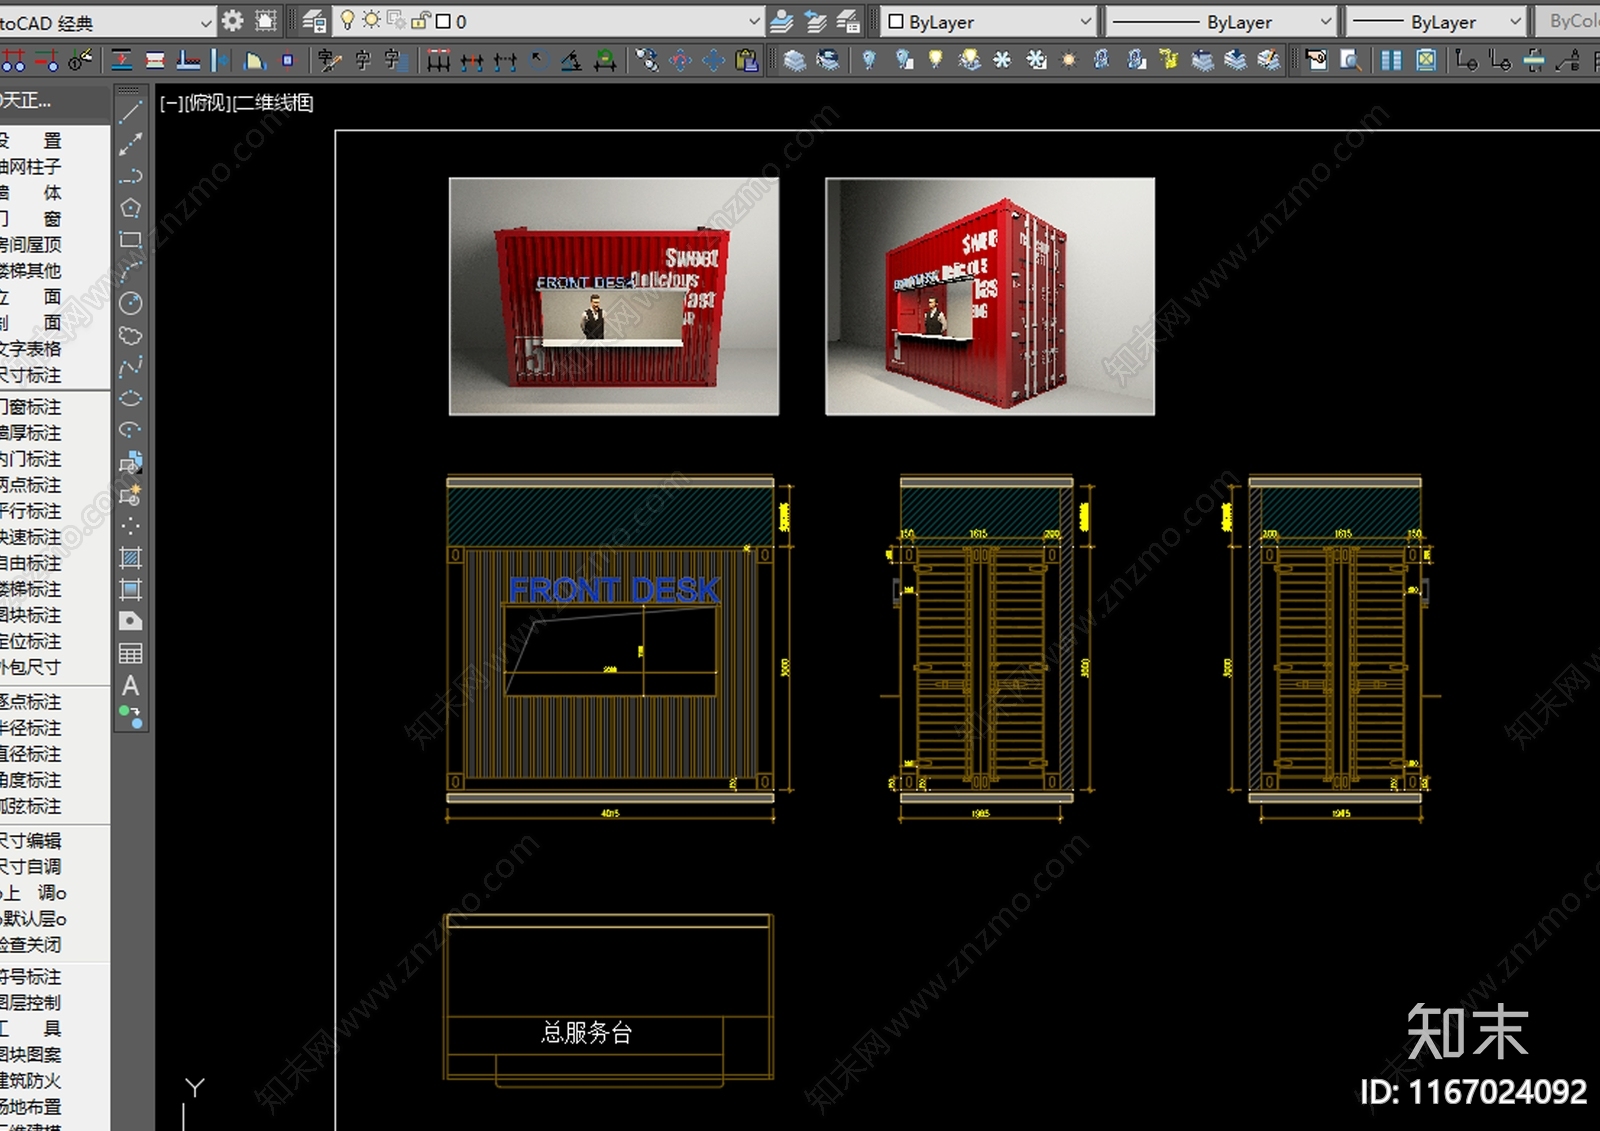Open the layer 0 dropdown list

pyautogui.click(x=755, y=21)
